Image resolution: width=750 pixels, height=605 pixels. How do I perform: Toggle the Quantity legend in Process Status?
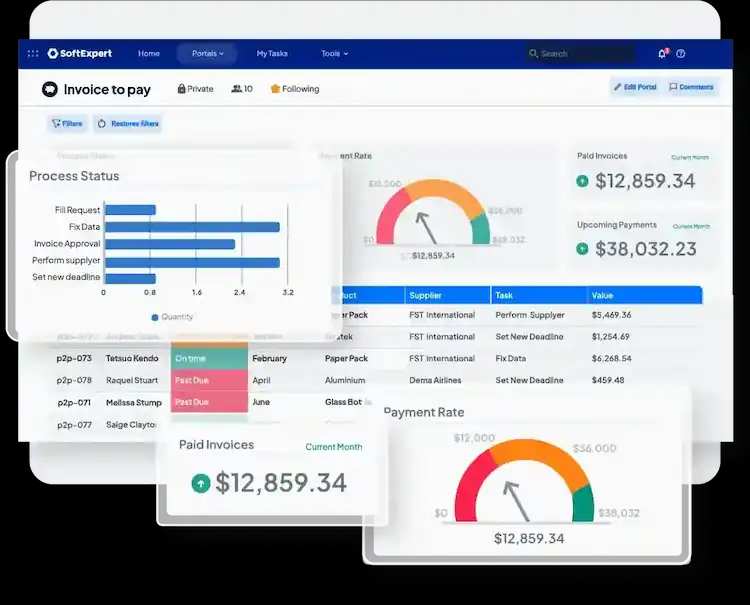click(172, 317)
